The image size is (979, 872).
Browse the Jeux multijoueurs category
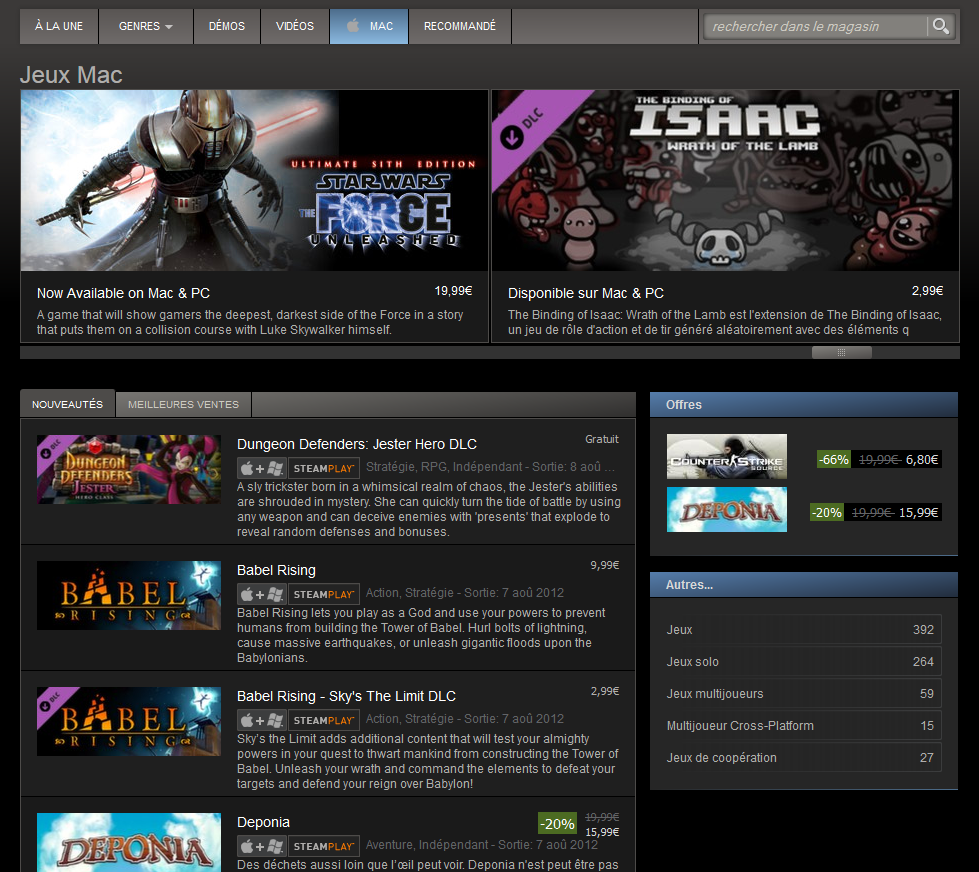[x=802, y=693]
